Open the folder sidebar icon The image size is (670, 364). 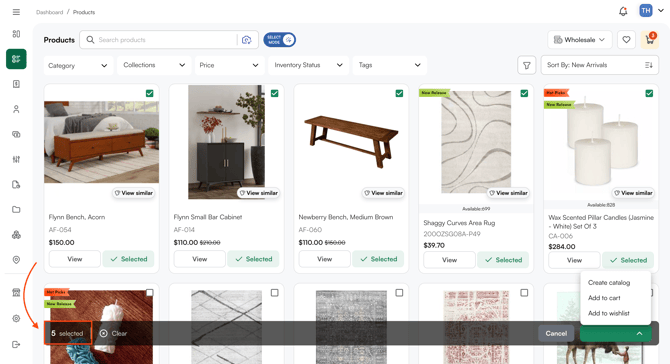click(16, 209)
